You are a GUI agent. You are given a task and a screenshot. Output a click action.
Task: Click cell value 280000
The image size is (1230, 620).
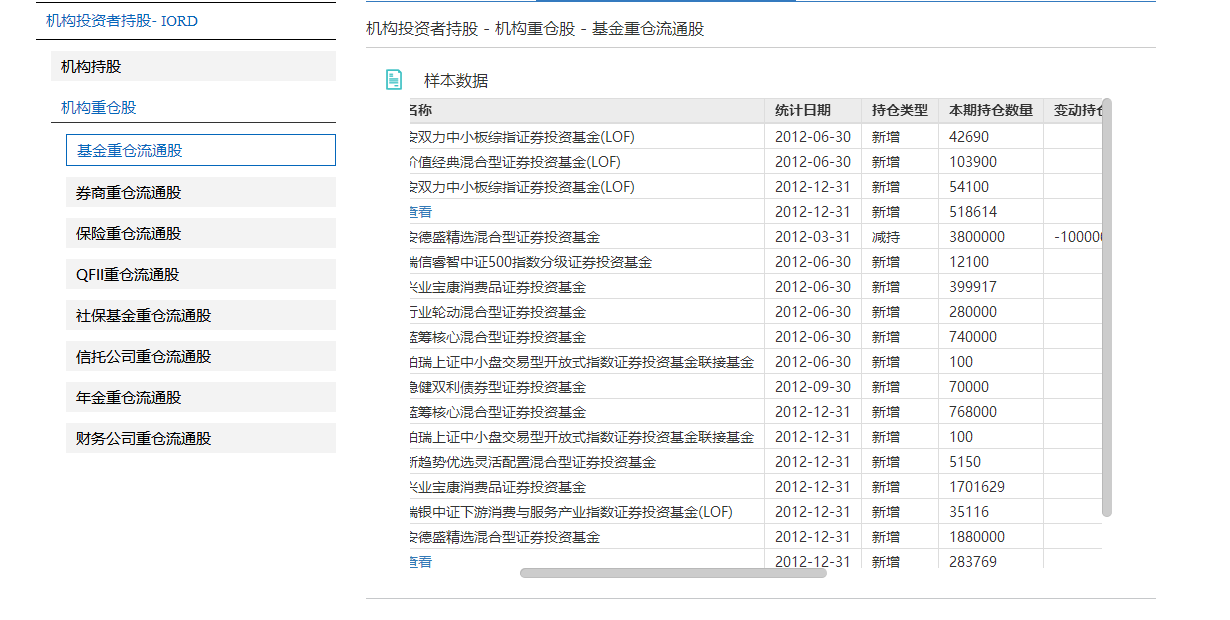point(973,312)
